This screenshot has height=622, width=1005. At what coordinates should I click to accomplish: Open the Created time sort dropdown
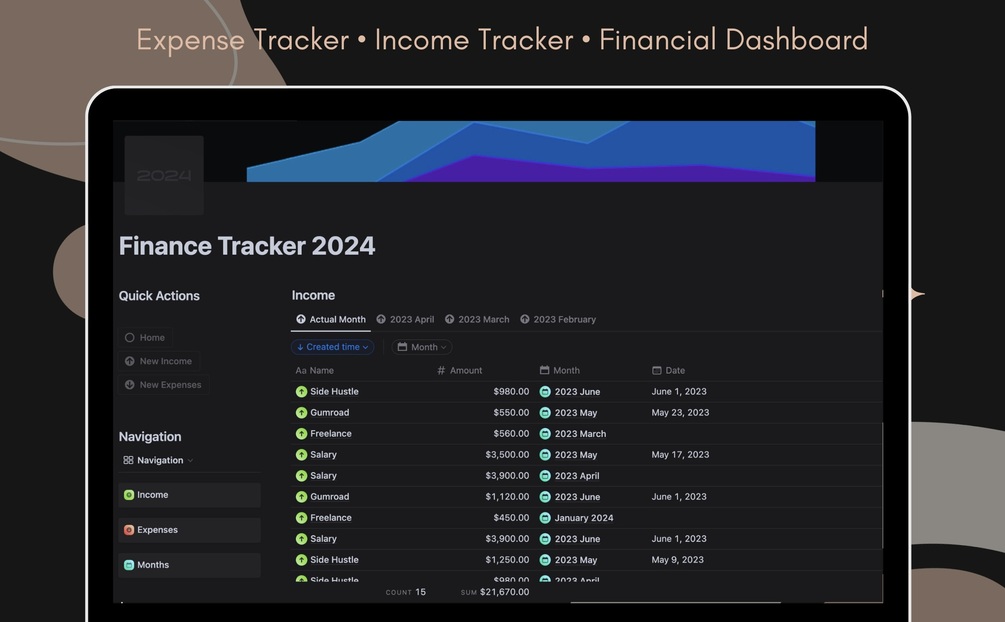pos(332,347)
